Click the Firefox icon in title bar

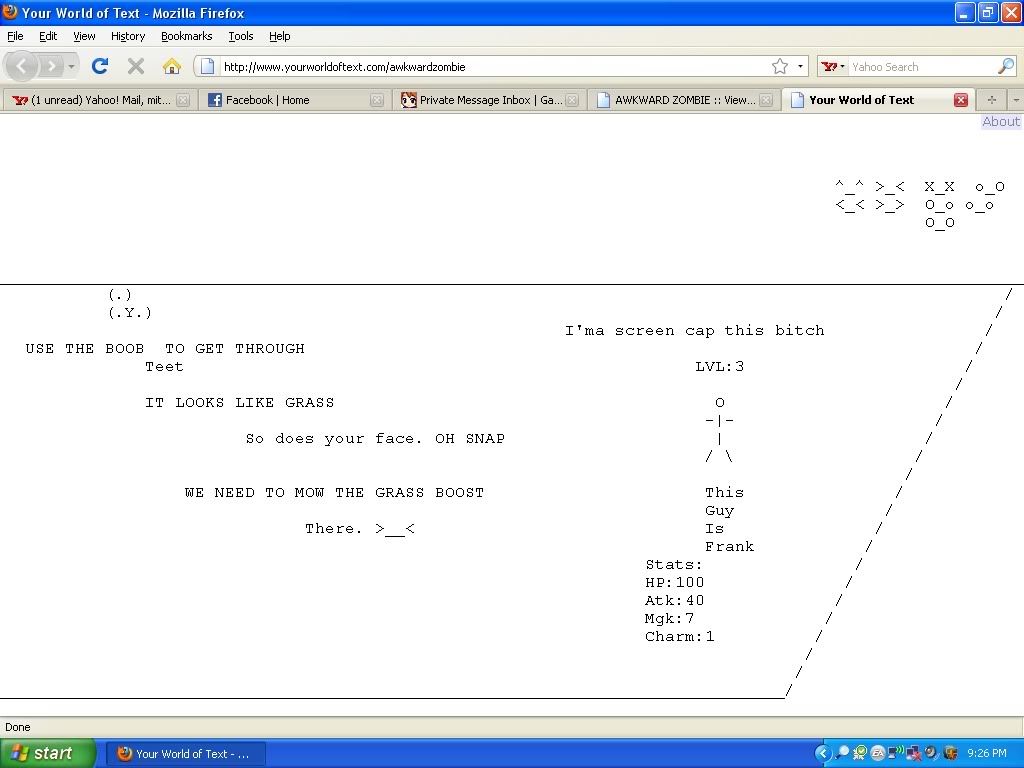(10, 12)
